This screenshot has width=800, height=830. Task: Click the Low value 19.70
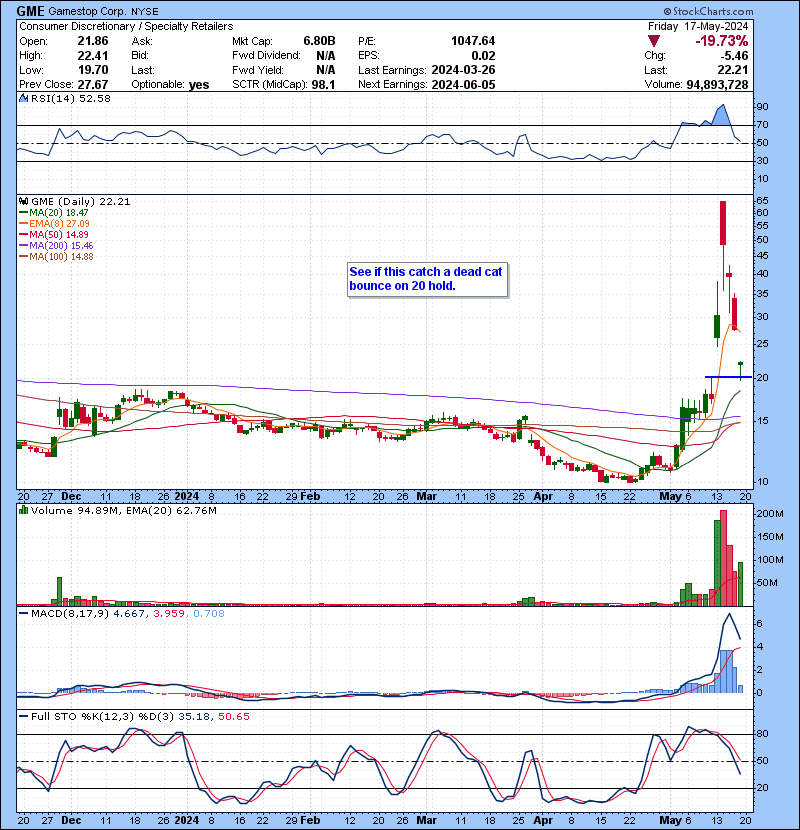93,70
